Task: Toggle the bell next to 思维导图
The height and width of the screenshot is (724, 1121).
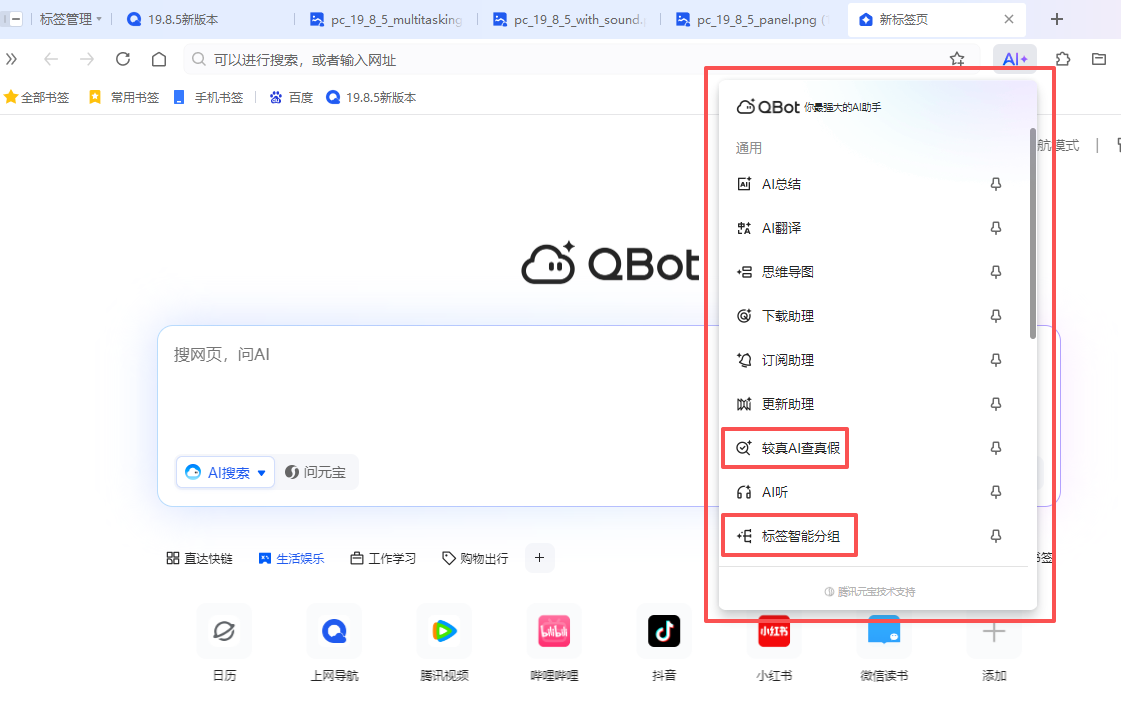Action: tap(996, 271)
